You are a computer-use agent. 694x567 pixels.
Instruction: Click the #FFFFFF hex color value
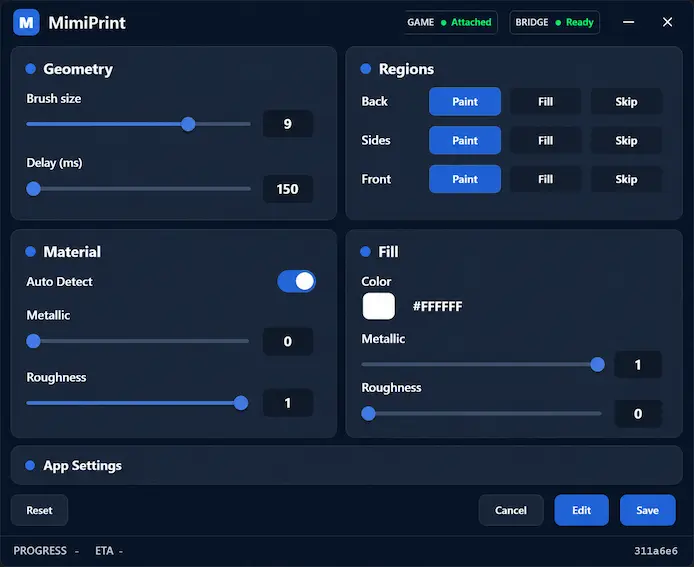tap(437, 306)
